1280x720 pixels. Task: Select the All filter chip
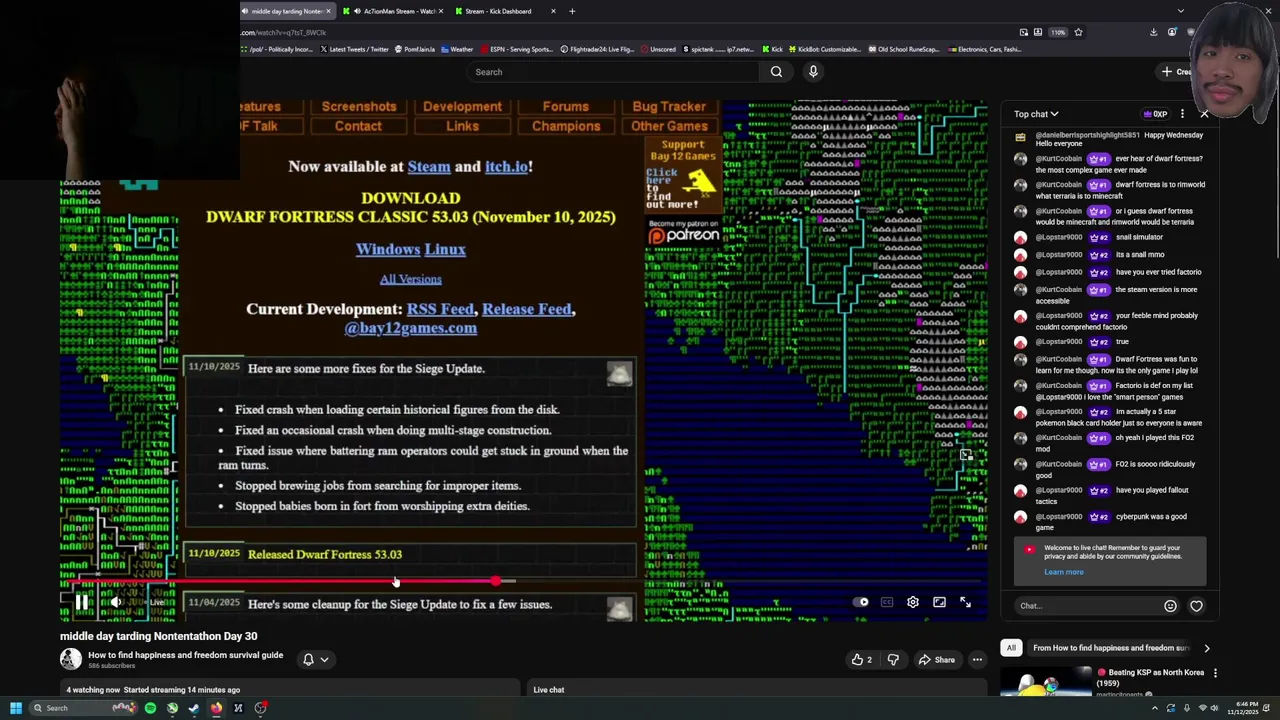(x=1011, y=648)
